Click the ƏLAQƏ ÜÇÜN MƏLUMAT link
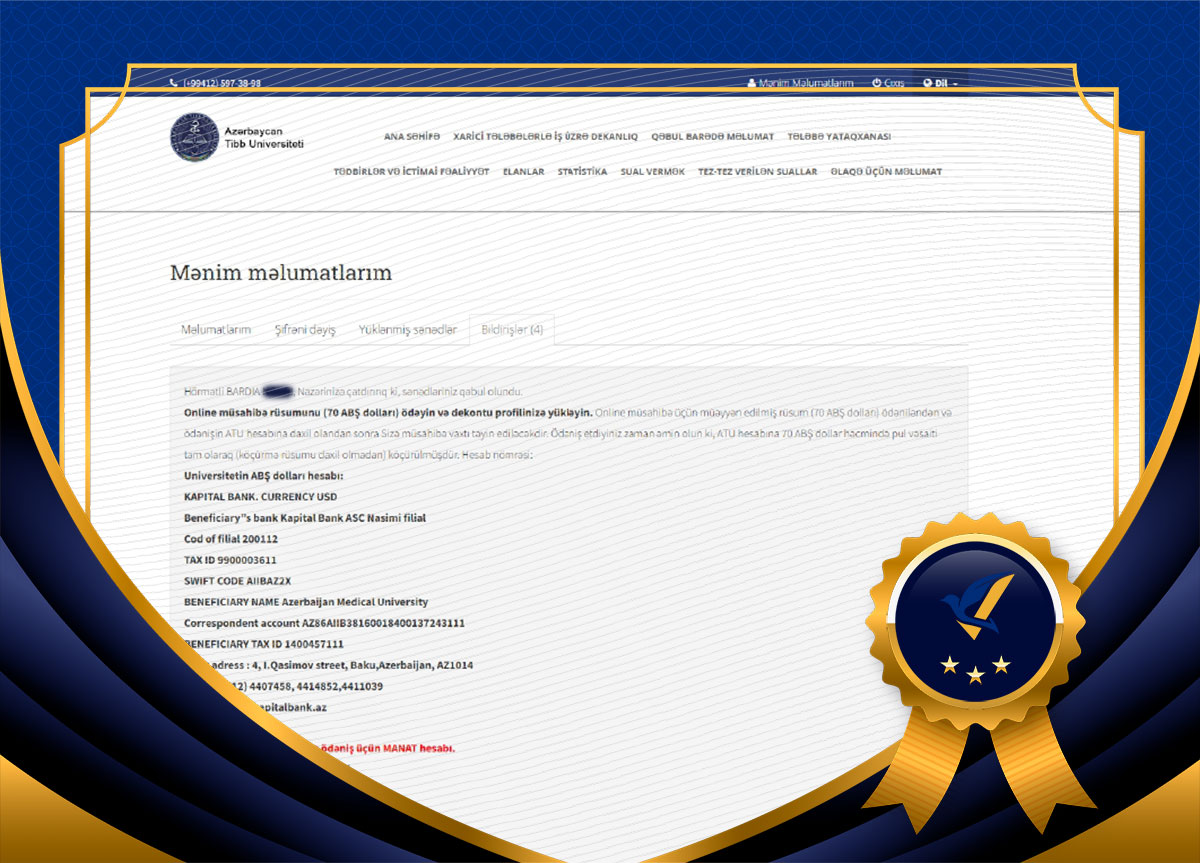 [x=885, y=171]
